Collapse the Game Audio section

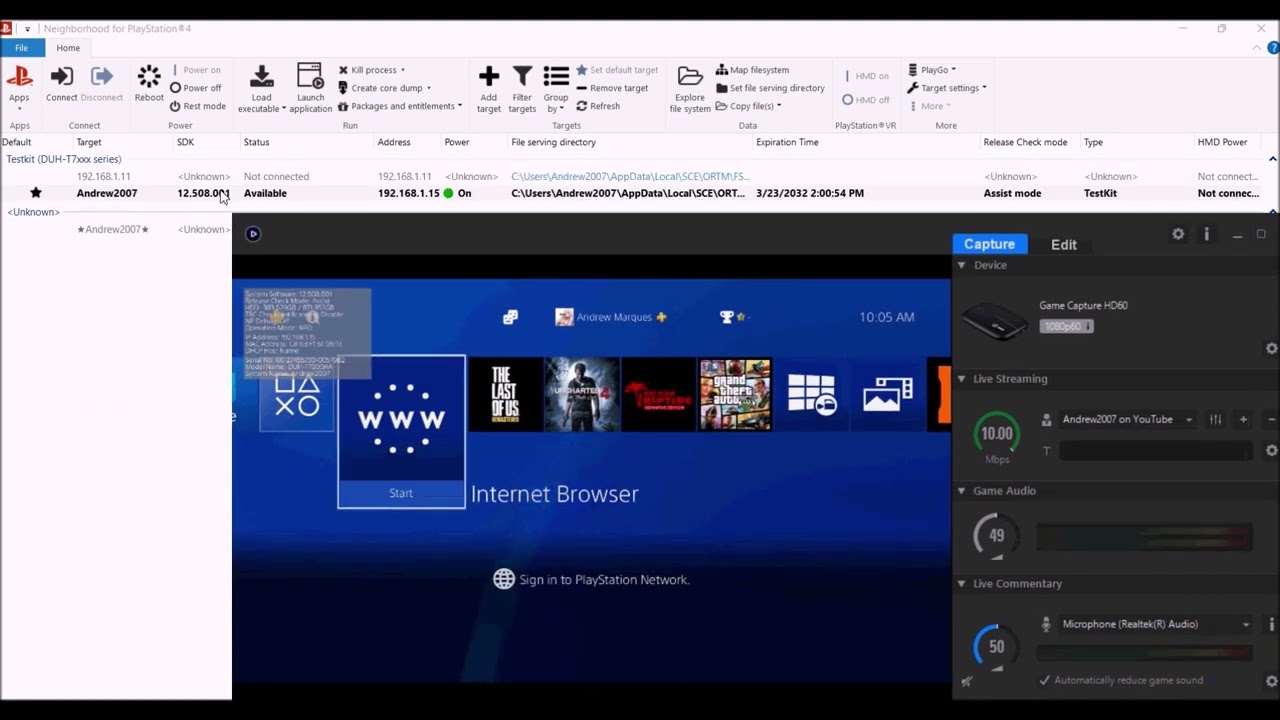click(961, 491)
